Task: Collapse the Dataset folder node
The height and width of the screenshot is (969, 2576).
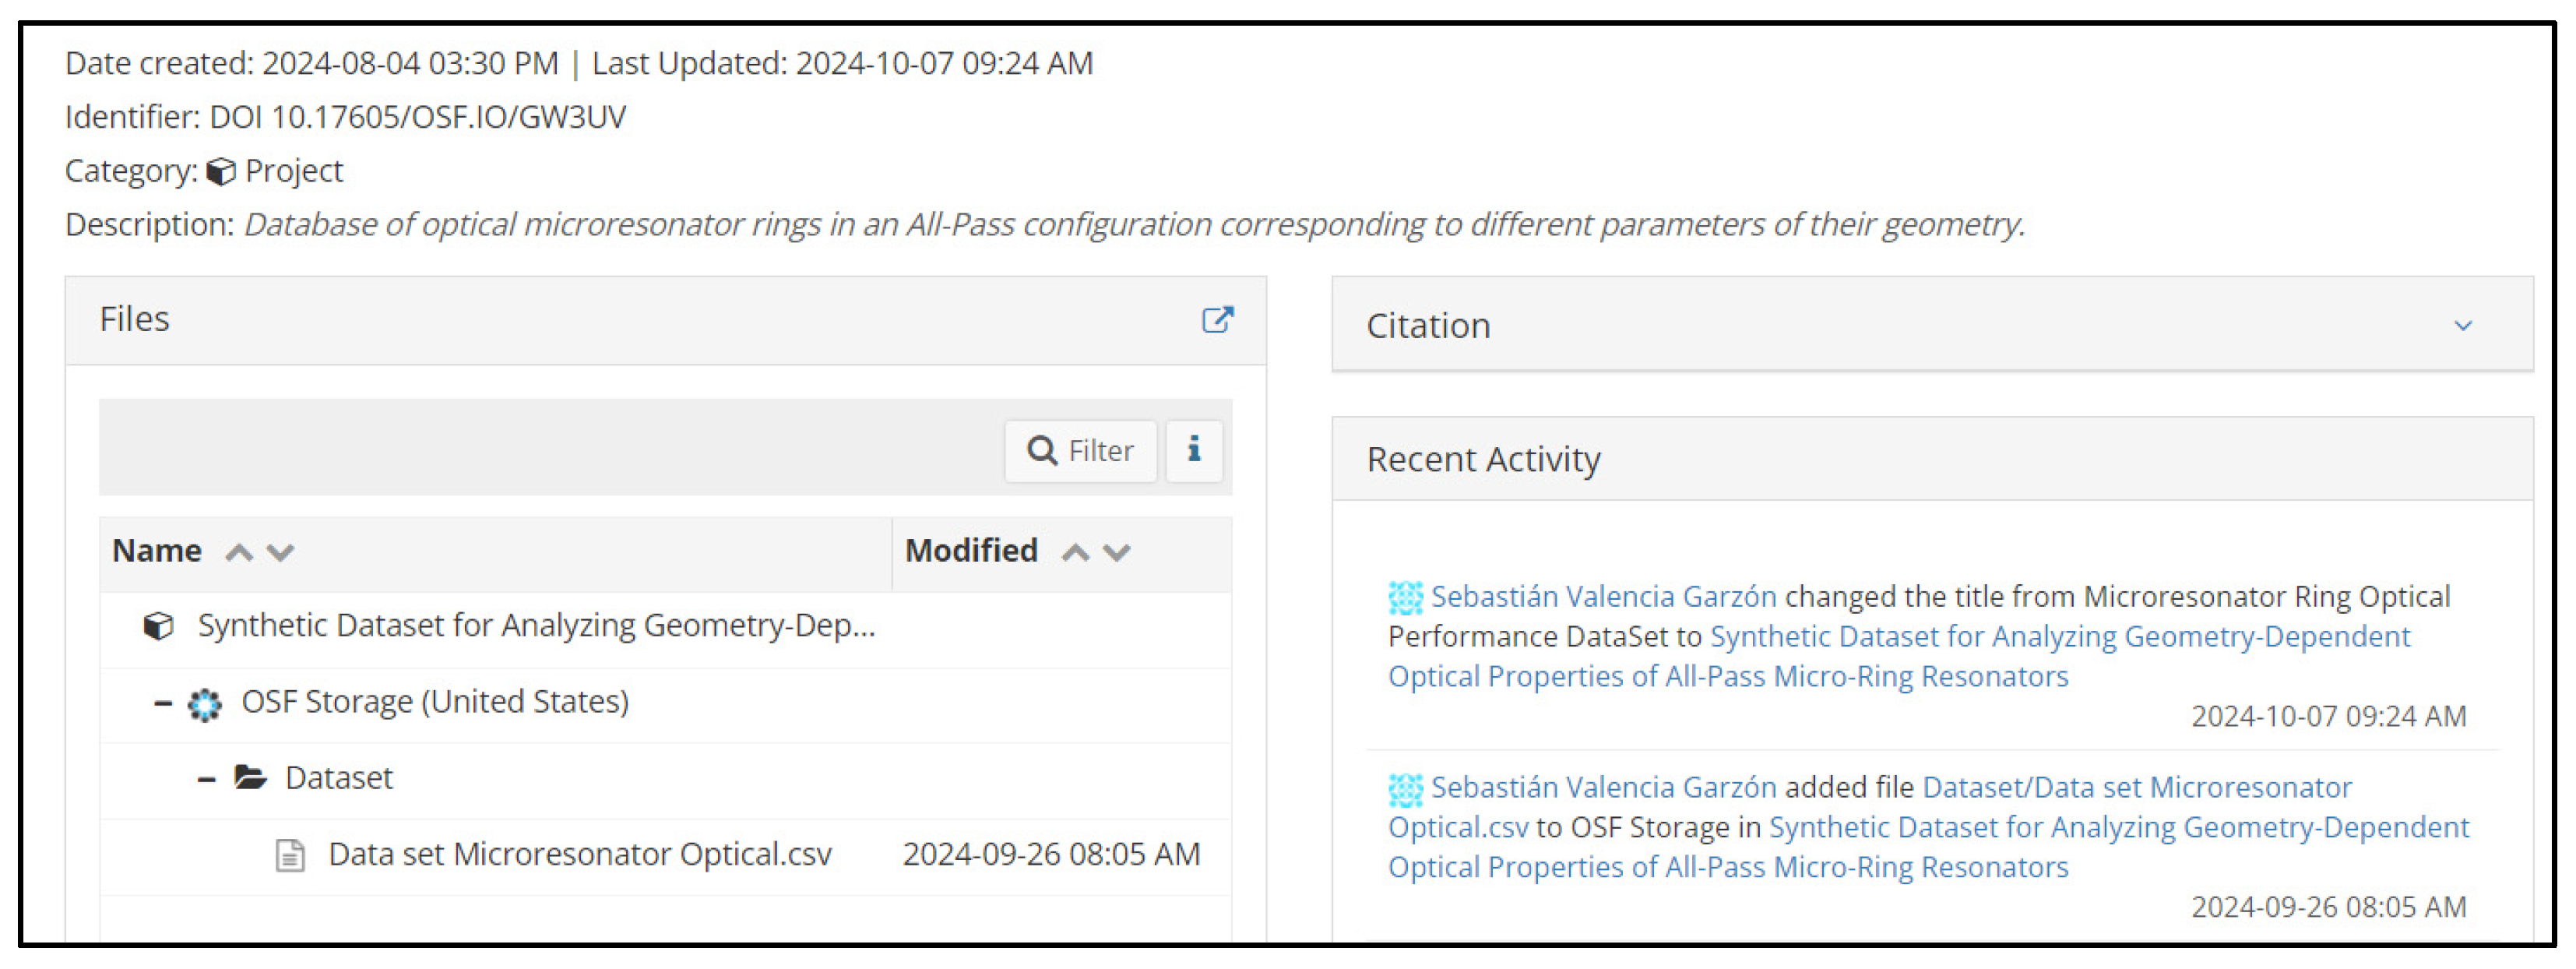Action: 207,779
